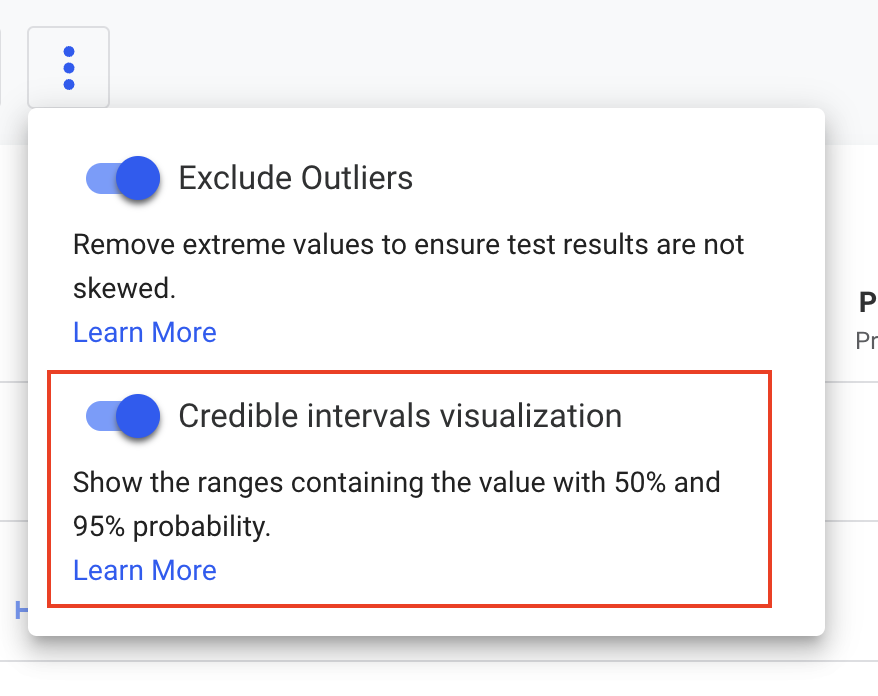Click the Credible intervals visualization label

point(400,416)
